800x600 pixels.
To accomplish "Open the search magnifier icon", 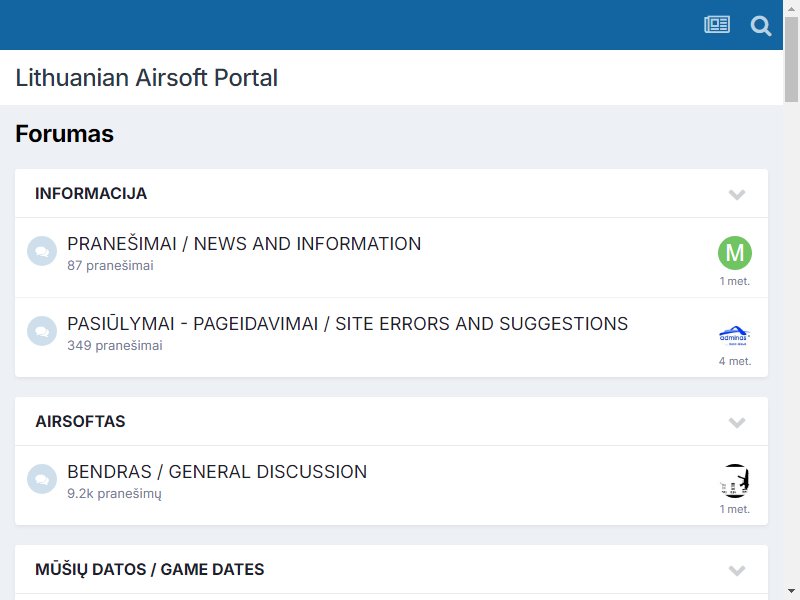I will click(761, 26).
